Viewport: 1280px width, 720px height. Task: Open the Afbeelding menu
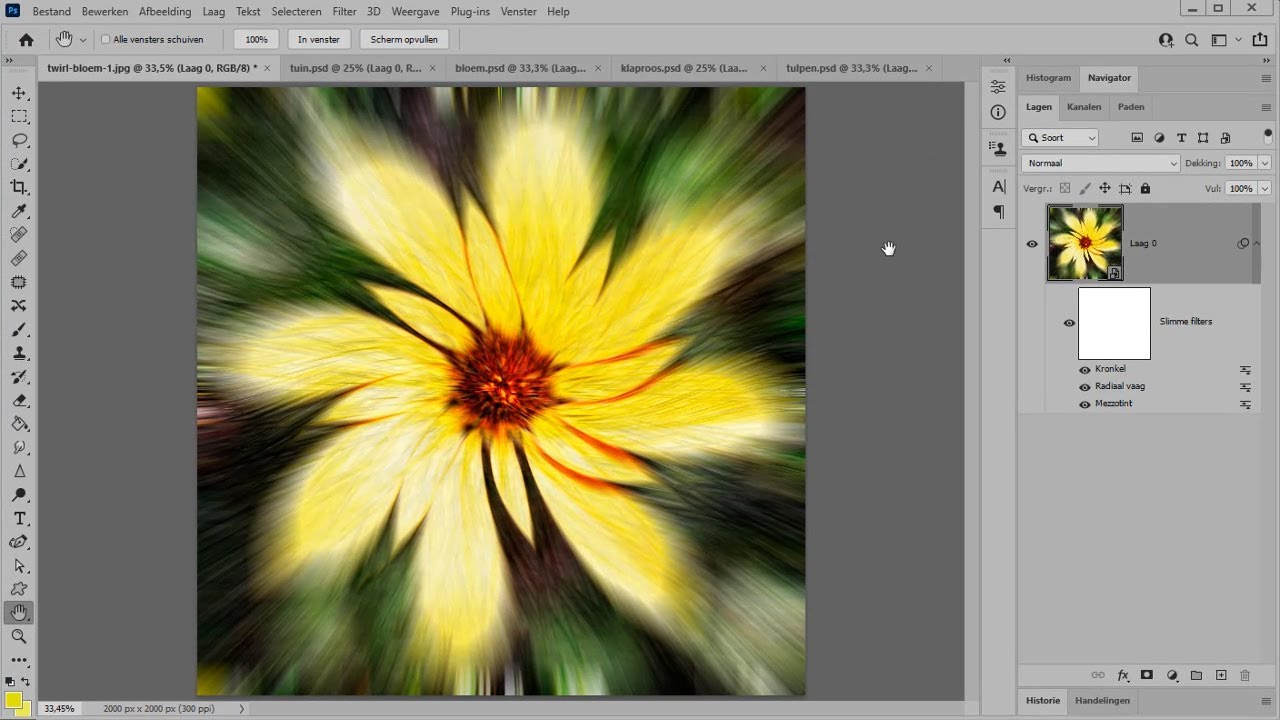tap(165, 11)
